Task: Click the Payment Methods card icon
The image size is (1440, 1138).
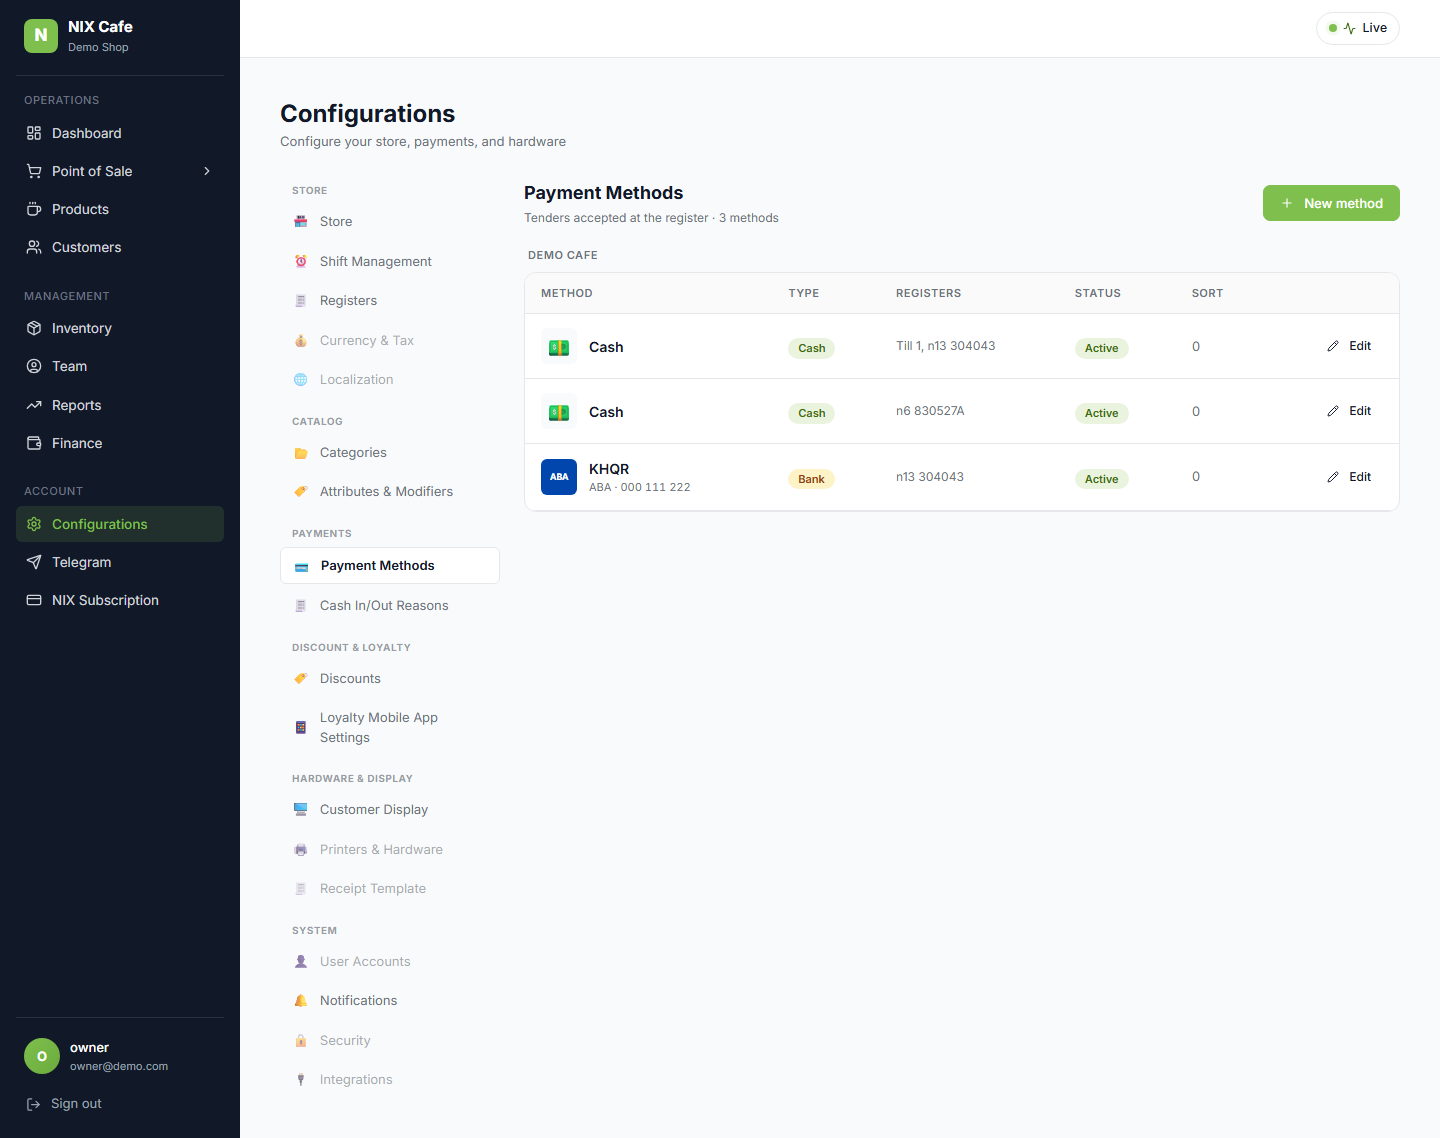Action: pyautogui.click(x=301, y=566)
